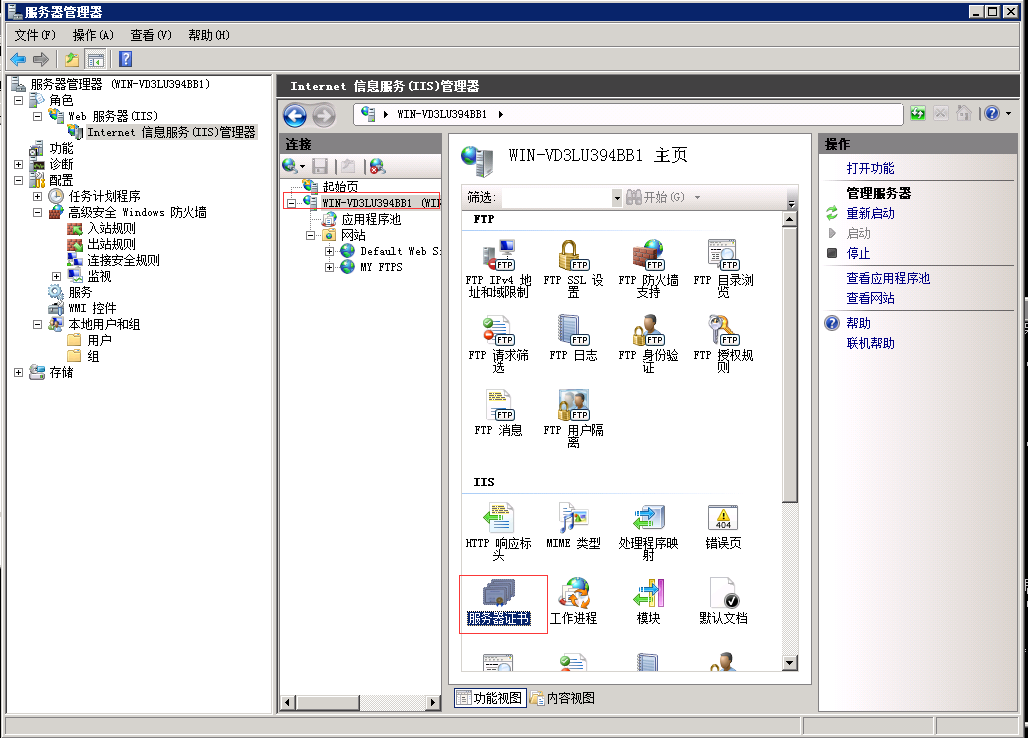
Task: Expand the 监视 tree node
Action: (56, 277)
